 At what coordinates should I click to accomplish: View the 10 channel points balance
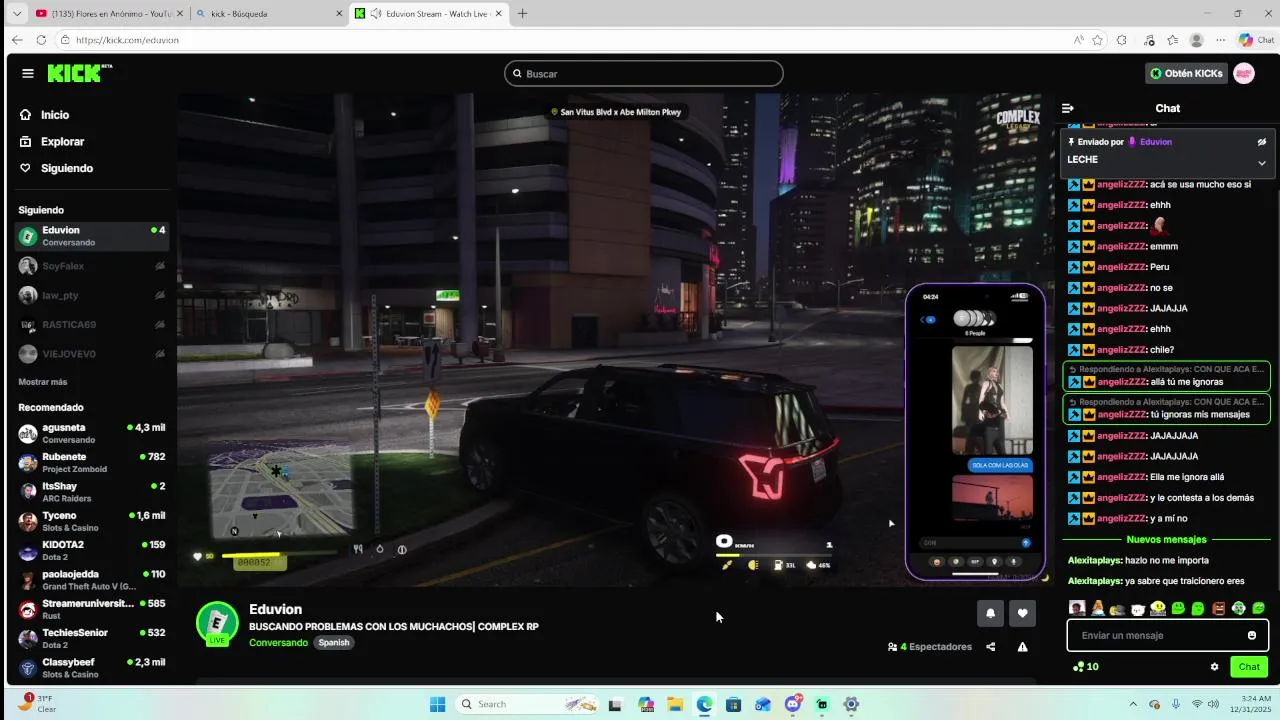click(1086, 667)
